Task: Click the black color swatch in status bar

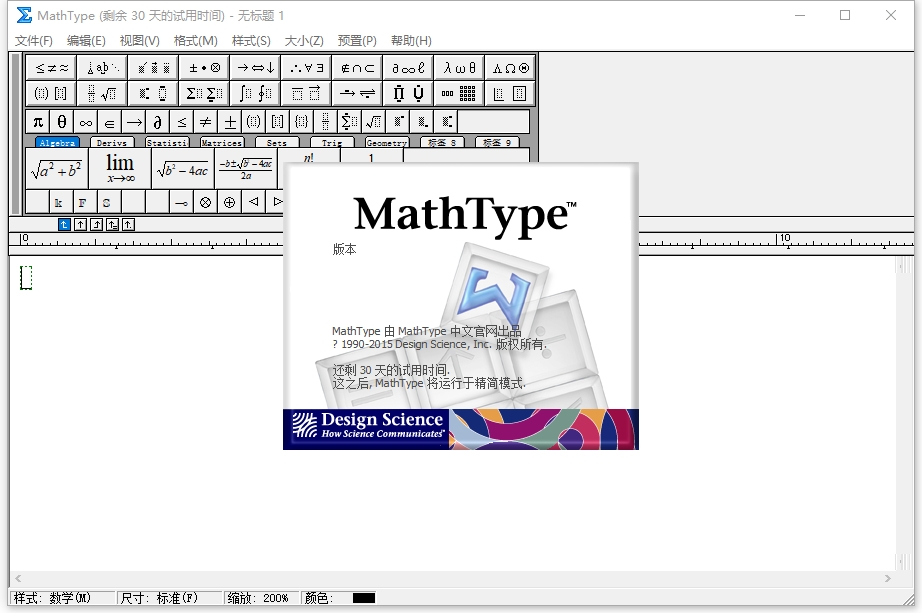Action: tap(363, 598)
